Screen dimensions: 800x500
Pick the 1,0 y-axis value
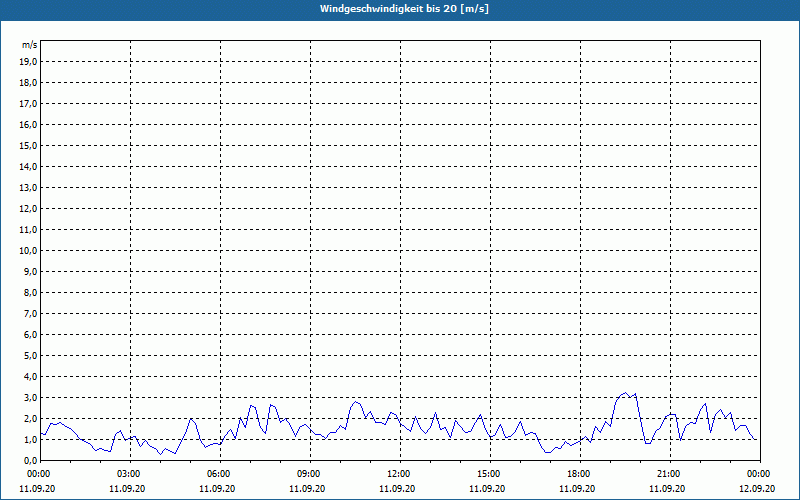(30, 439)
